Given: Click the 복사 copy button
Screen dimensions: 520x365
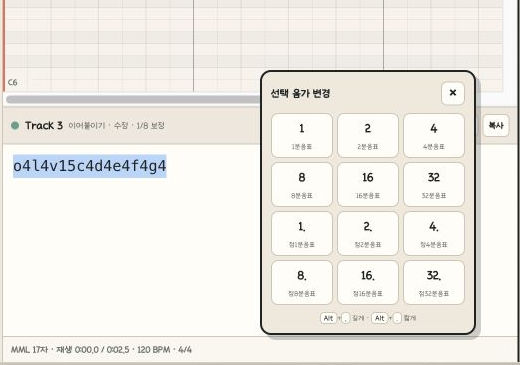Looking at the screenshot, I should (x=496, y=125).
